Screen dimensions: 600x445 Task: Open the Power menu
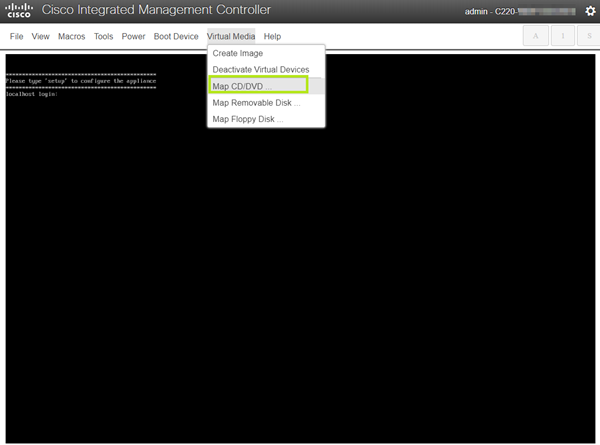(134, 36)
